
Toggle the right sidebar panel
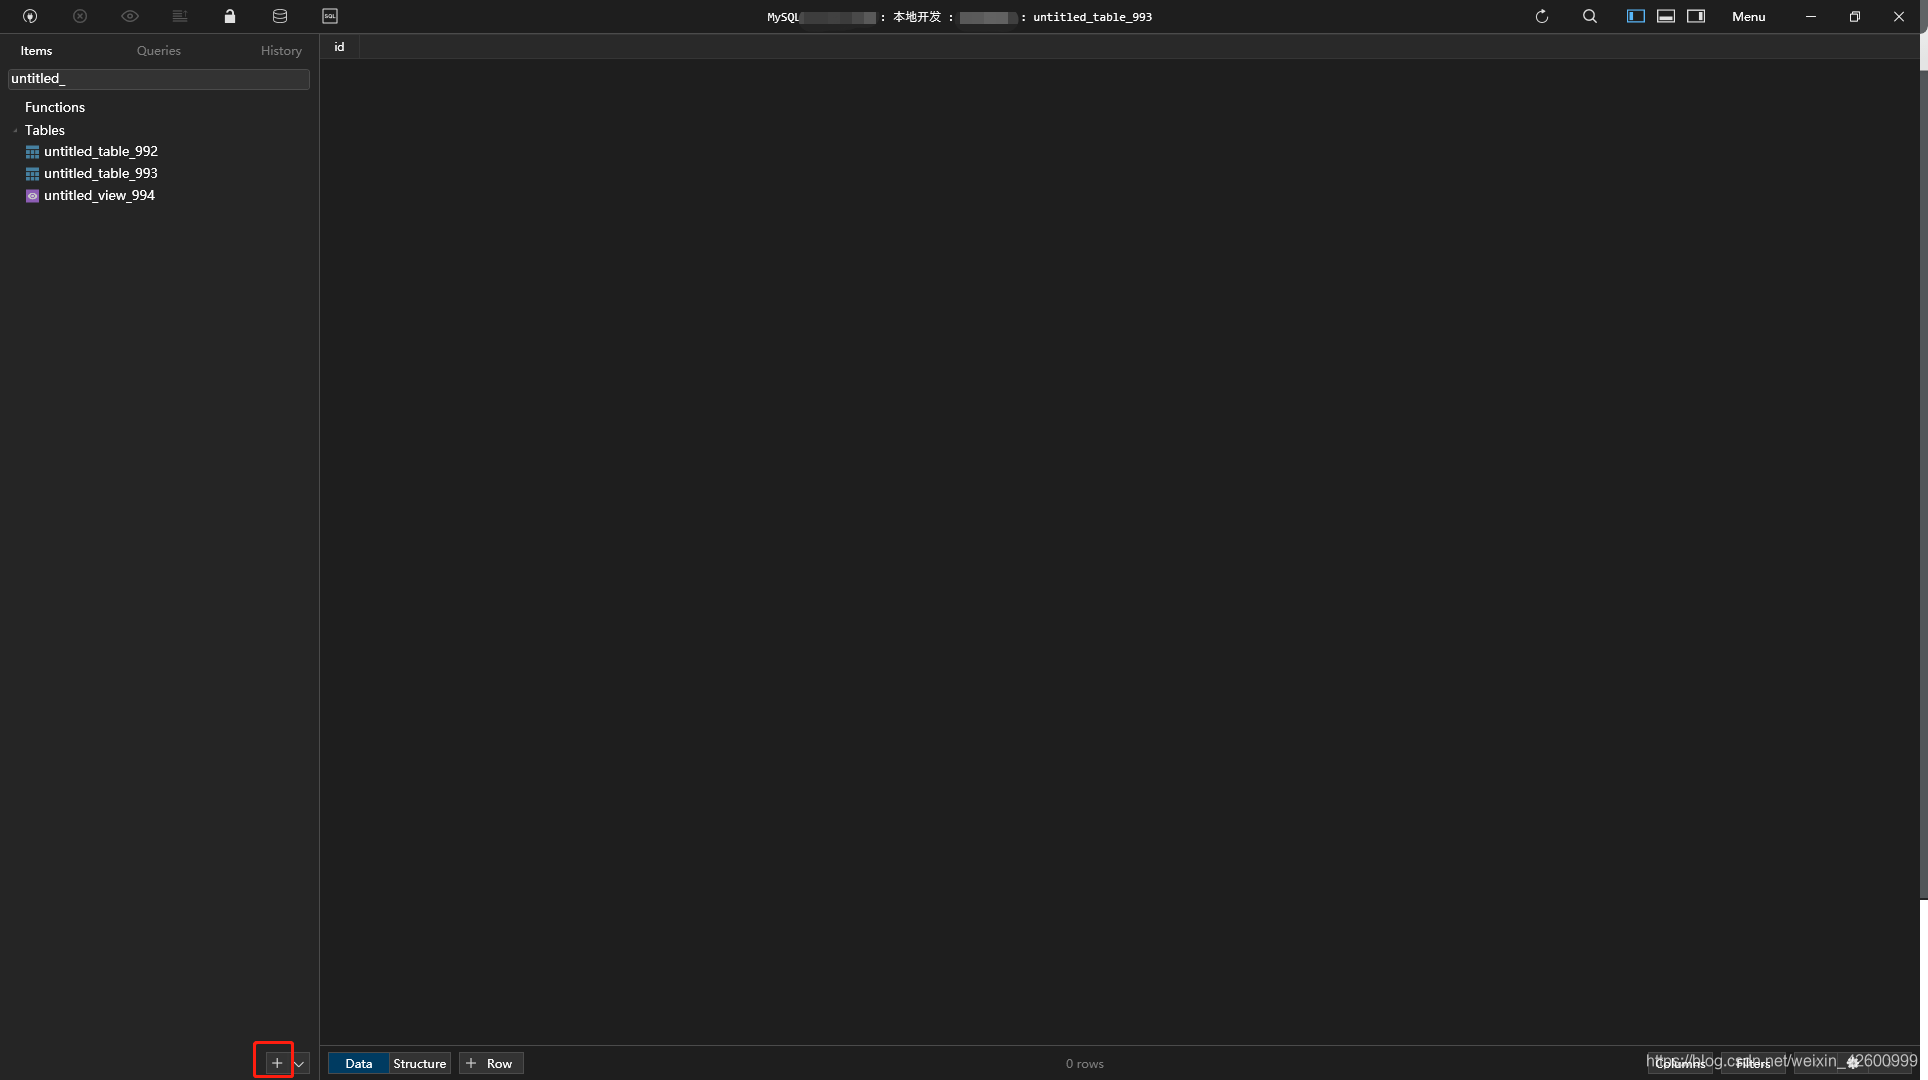click(x=1696, y=16)
